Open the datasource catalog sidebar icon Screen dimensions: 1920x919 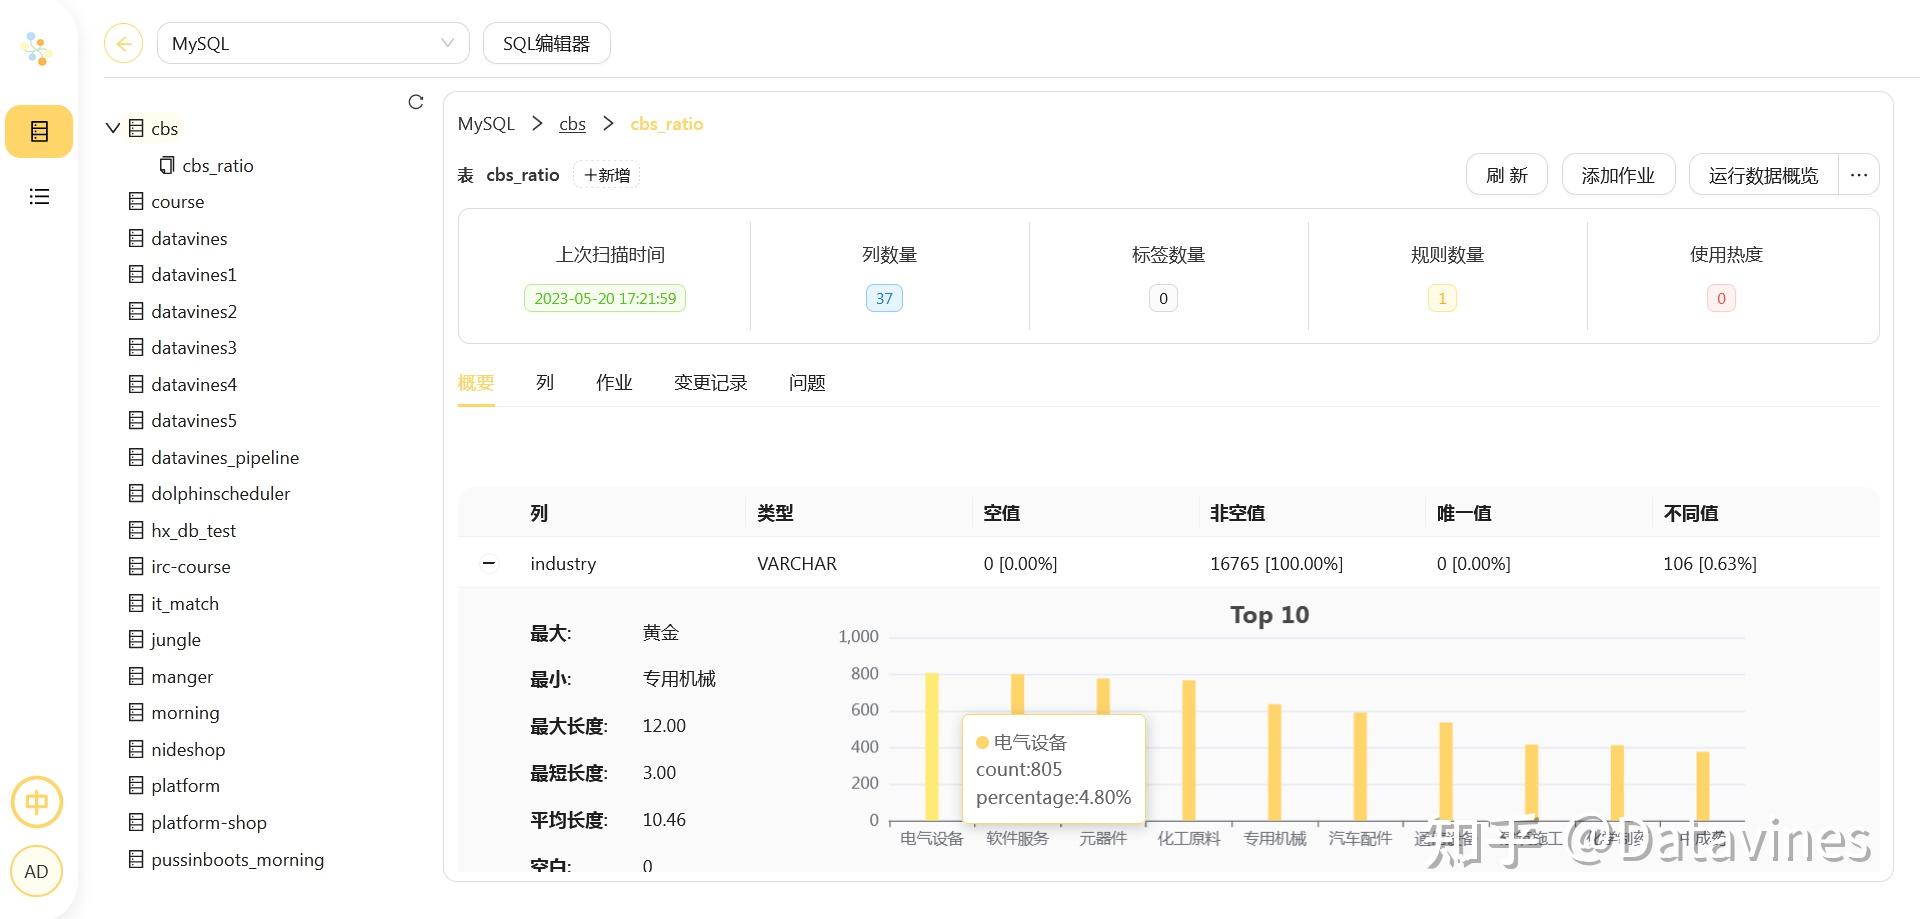tap(39, 131)
